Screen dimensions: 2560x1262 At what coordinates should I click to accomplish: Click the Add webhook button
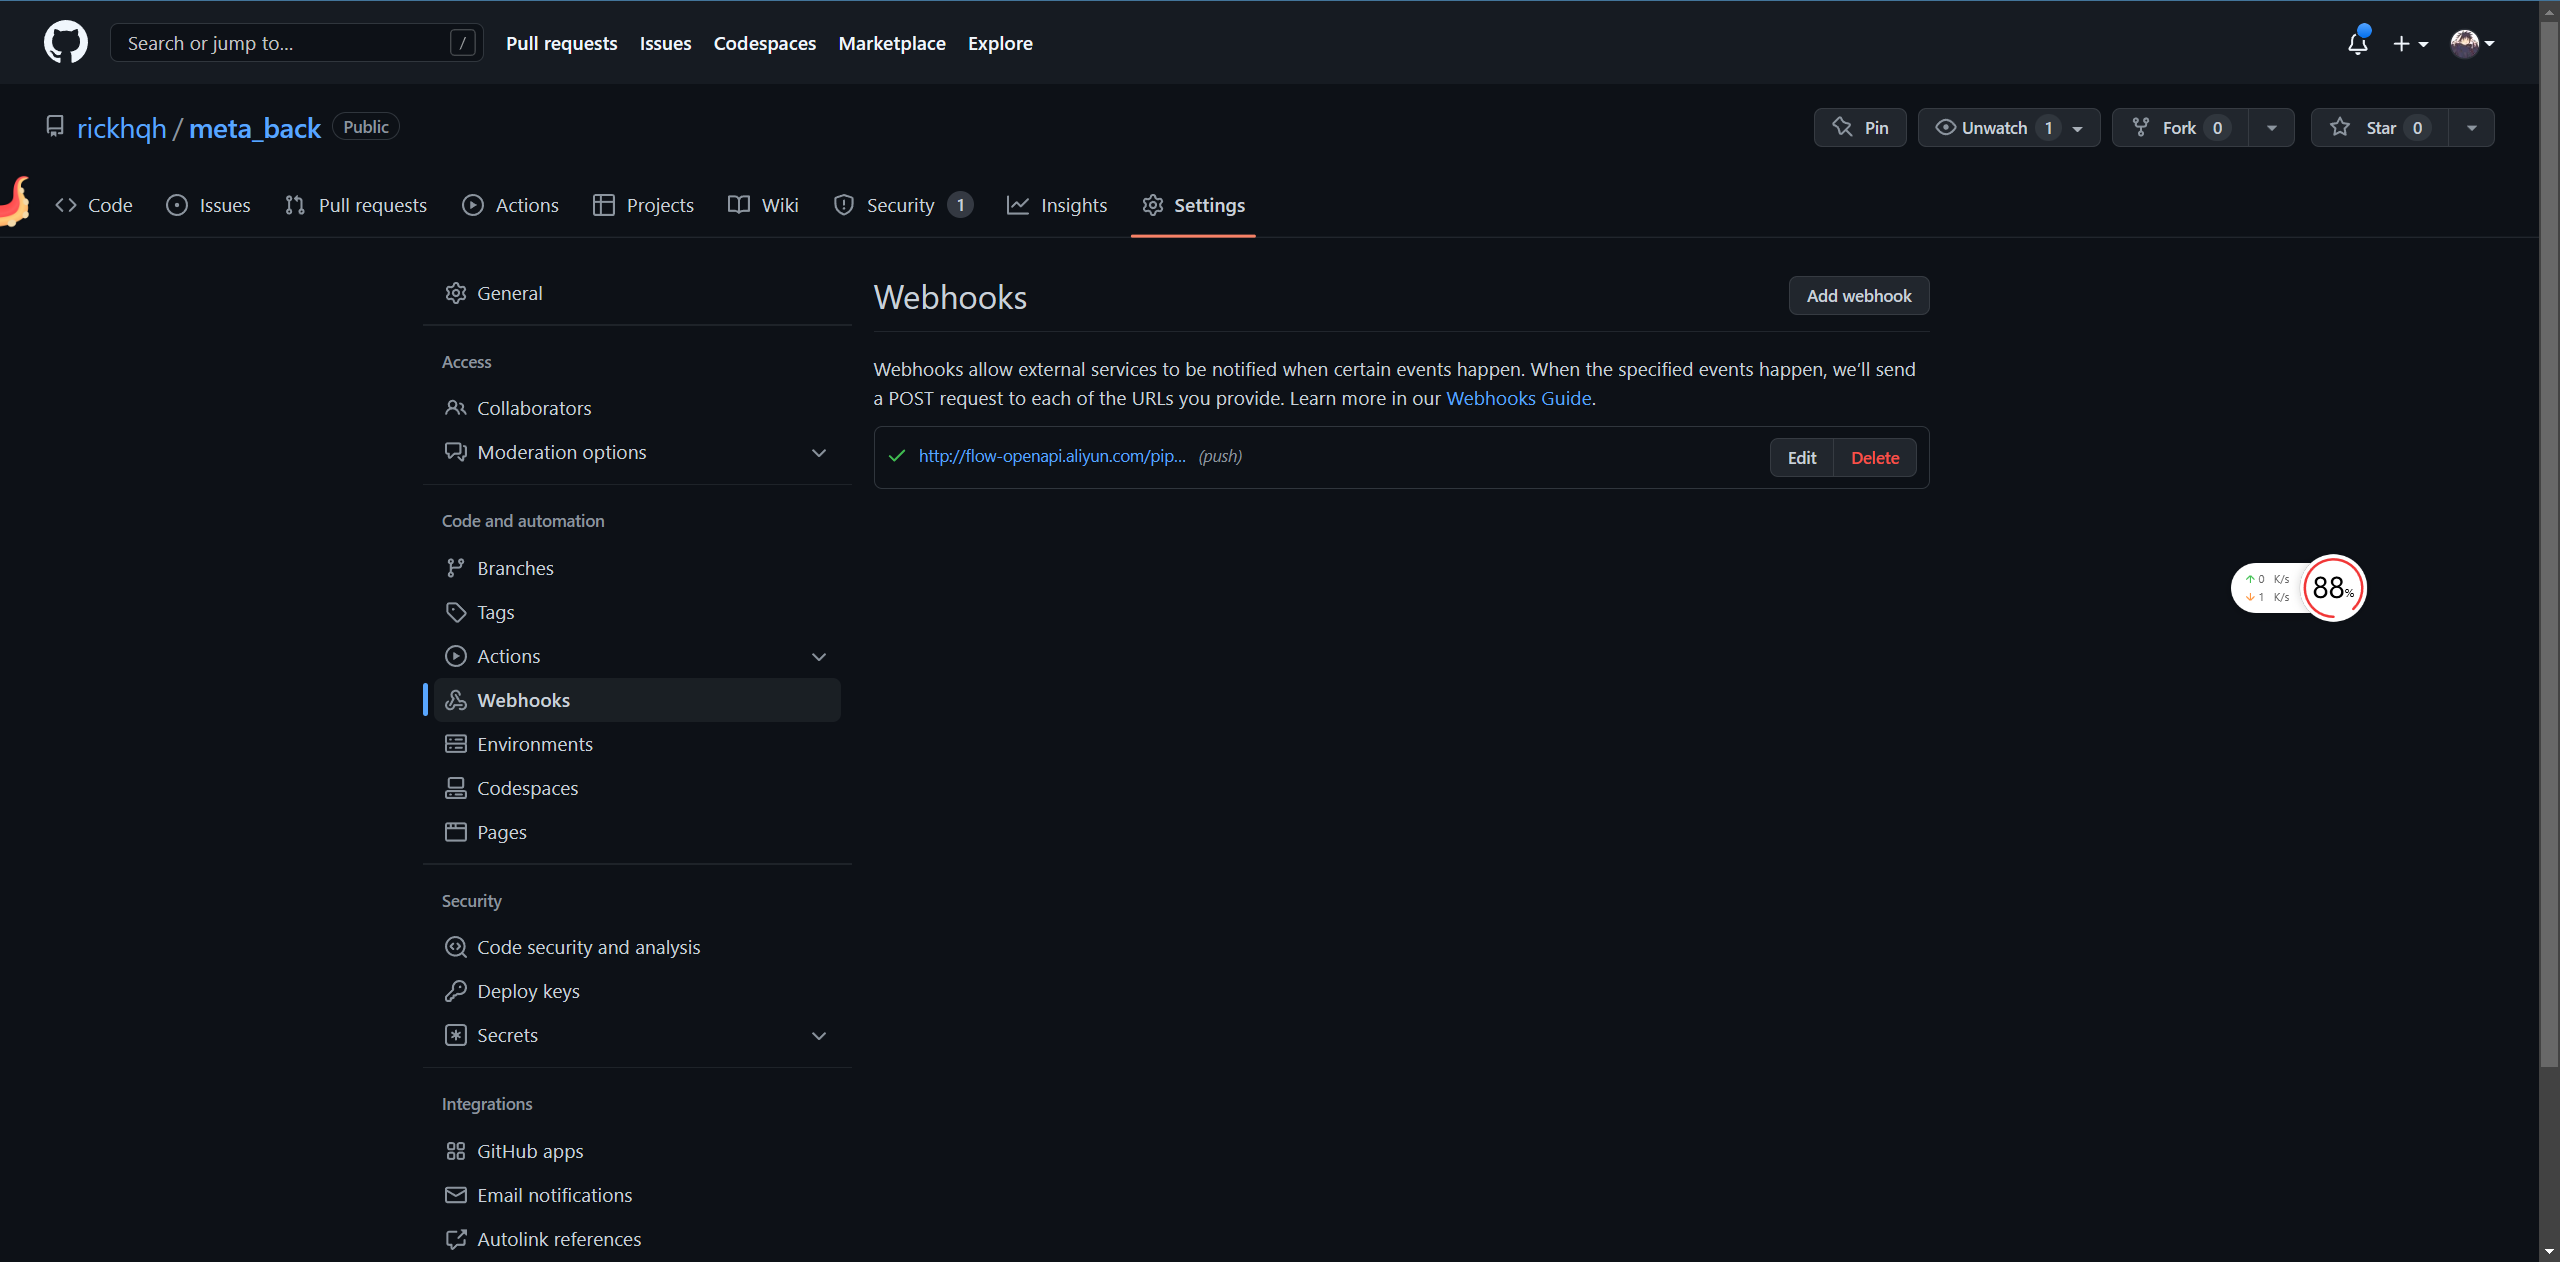coord(1859,296)
